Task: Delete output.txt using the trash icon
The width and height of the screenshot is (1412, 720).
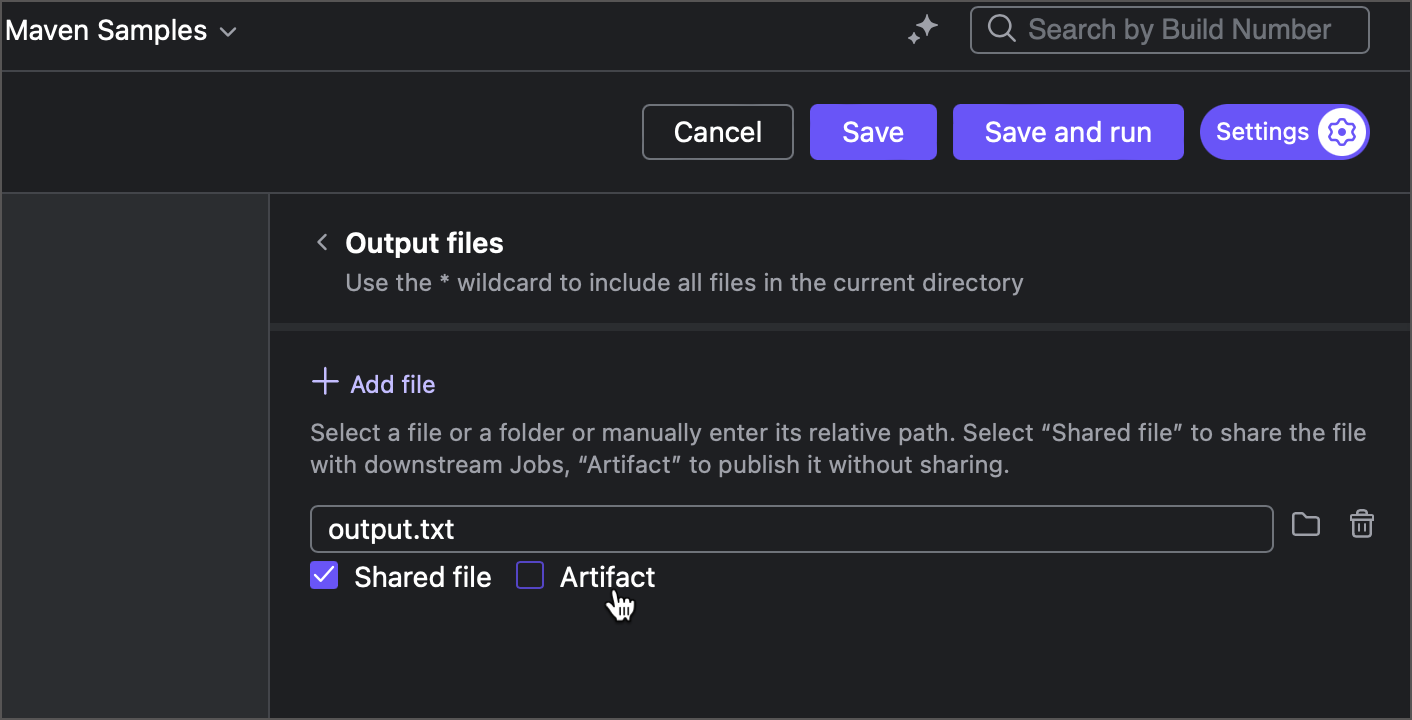Action: (1361, 524)
